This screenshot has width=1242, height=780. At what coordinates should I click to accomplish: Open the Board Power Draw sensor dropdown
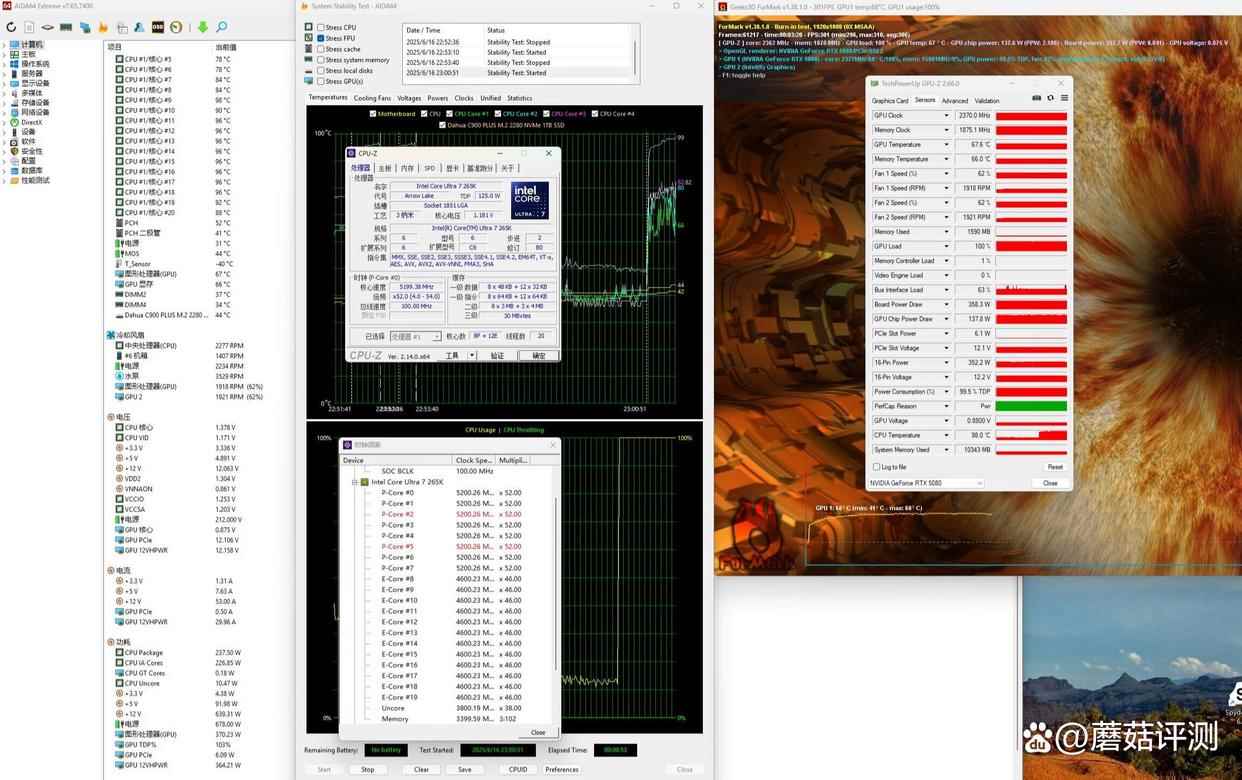pos(946,304)
